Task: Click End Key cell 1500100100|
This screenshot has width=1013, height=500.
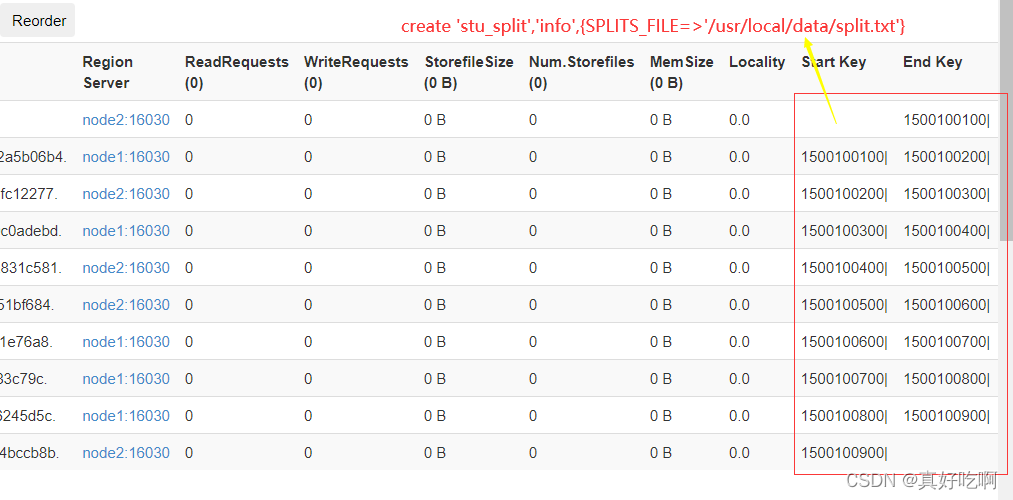Action: tap(946, 120)
